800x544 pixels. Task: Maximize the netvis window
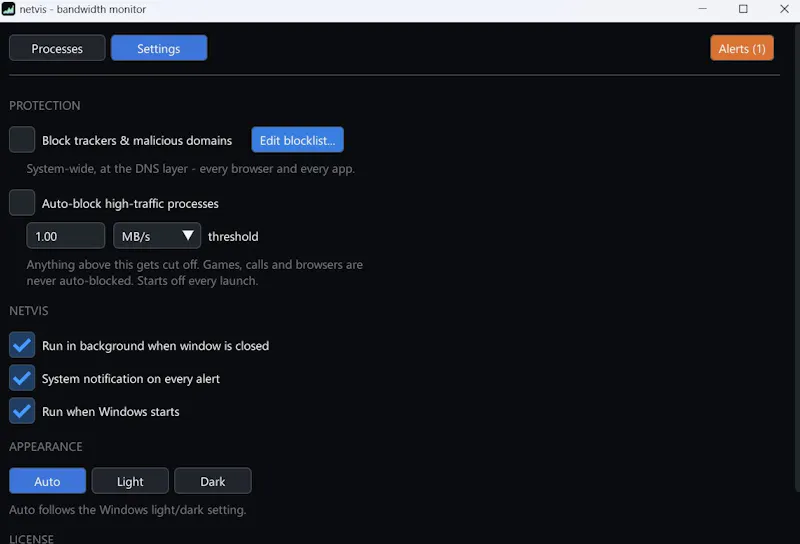743,9
